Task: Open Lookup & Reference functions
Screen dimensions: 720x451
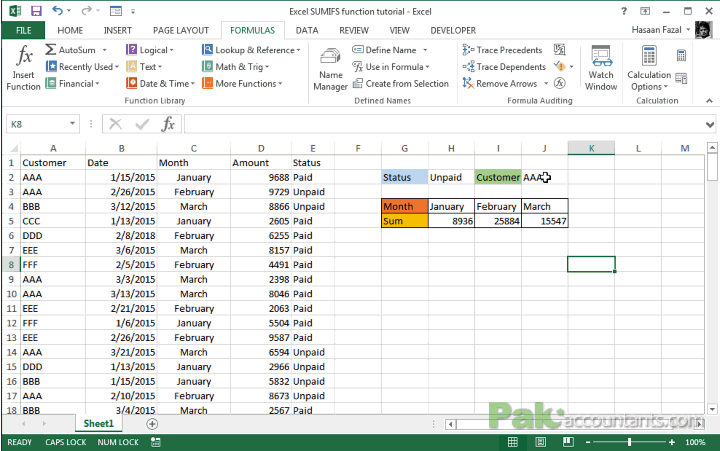Action: (251, 50)
